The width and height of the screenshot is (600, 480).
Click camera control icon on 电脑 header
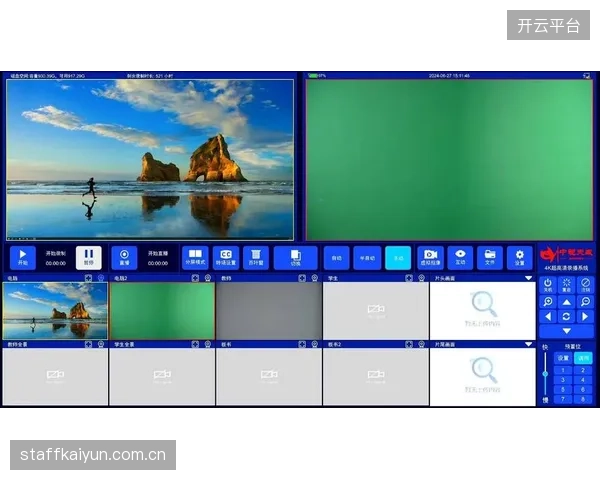(101, 278)
